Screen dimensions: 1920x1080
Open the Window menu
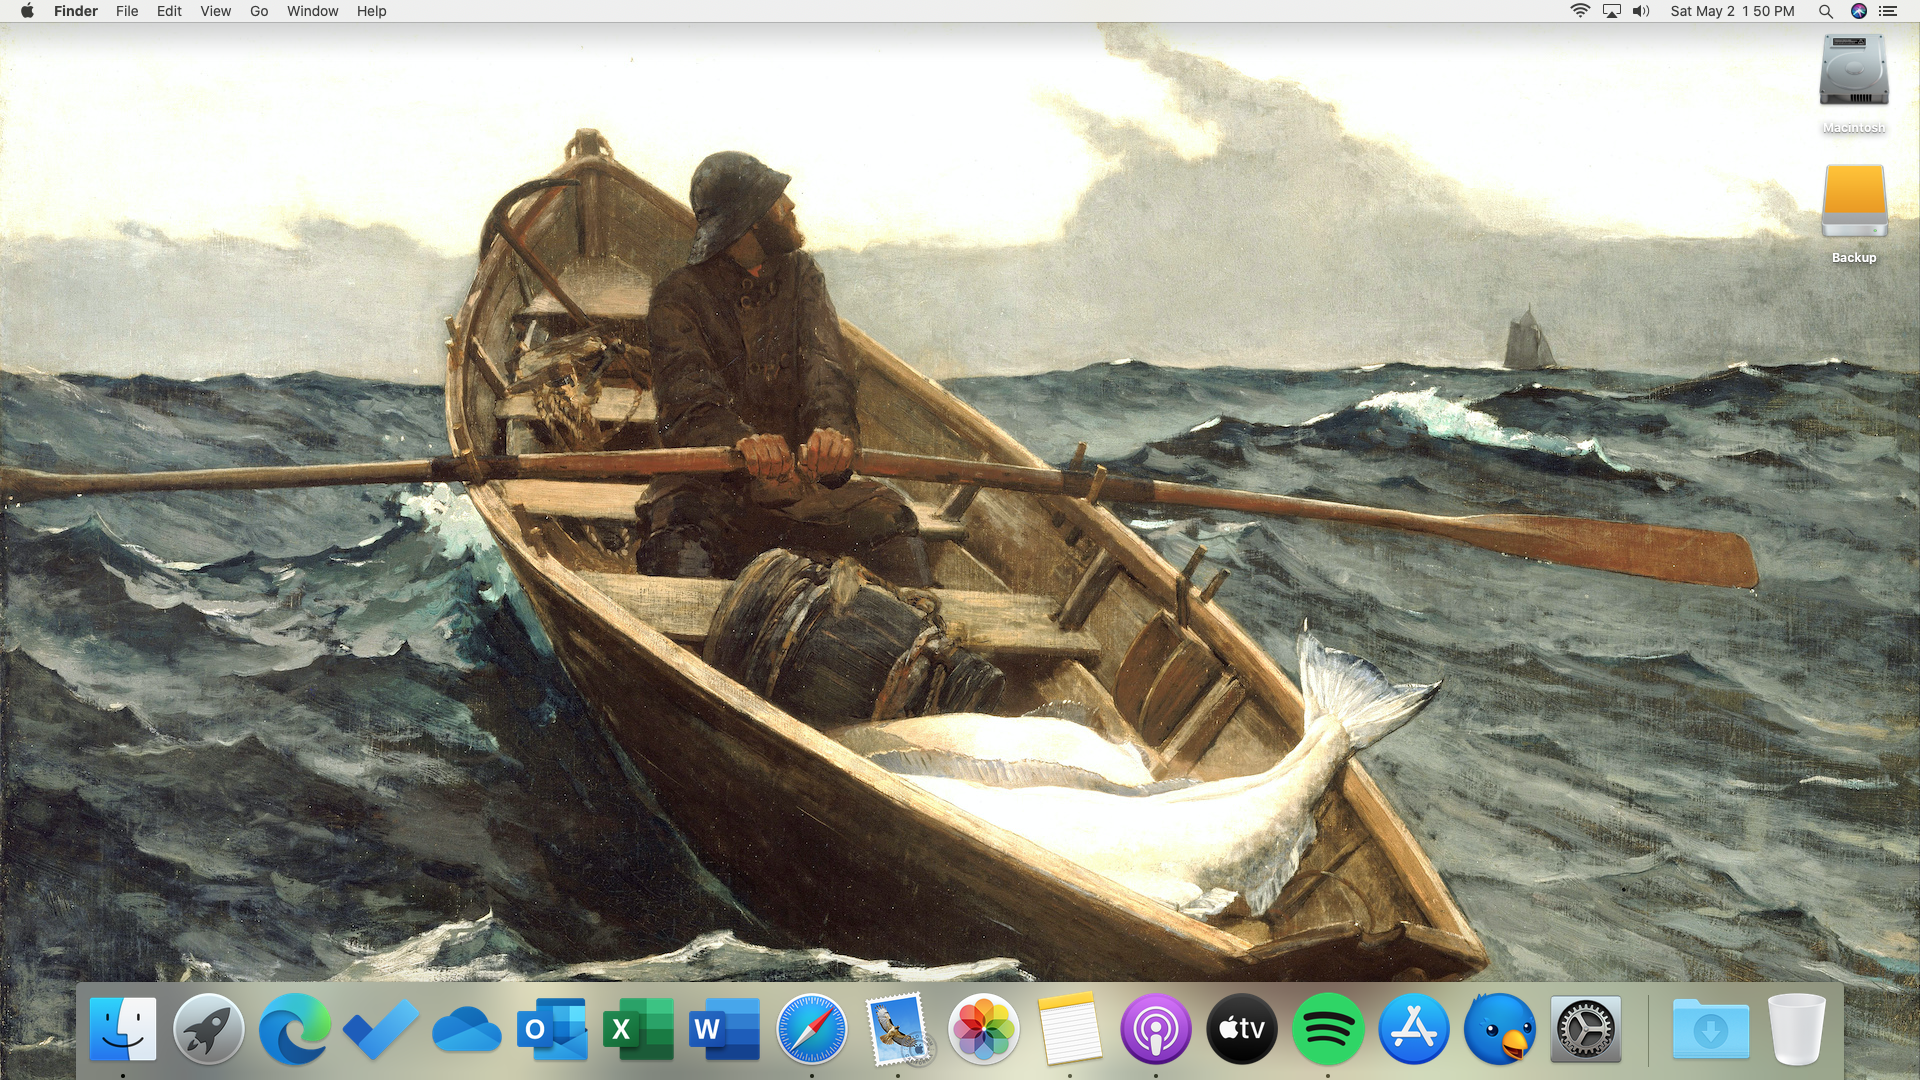click(x=312, y=11)
